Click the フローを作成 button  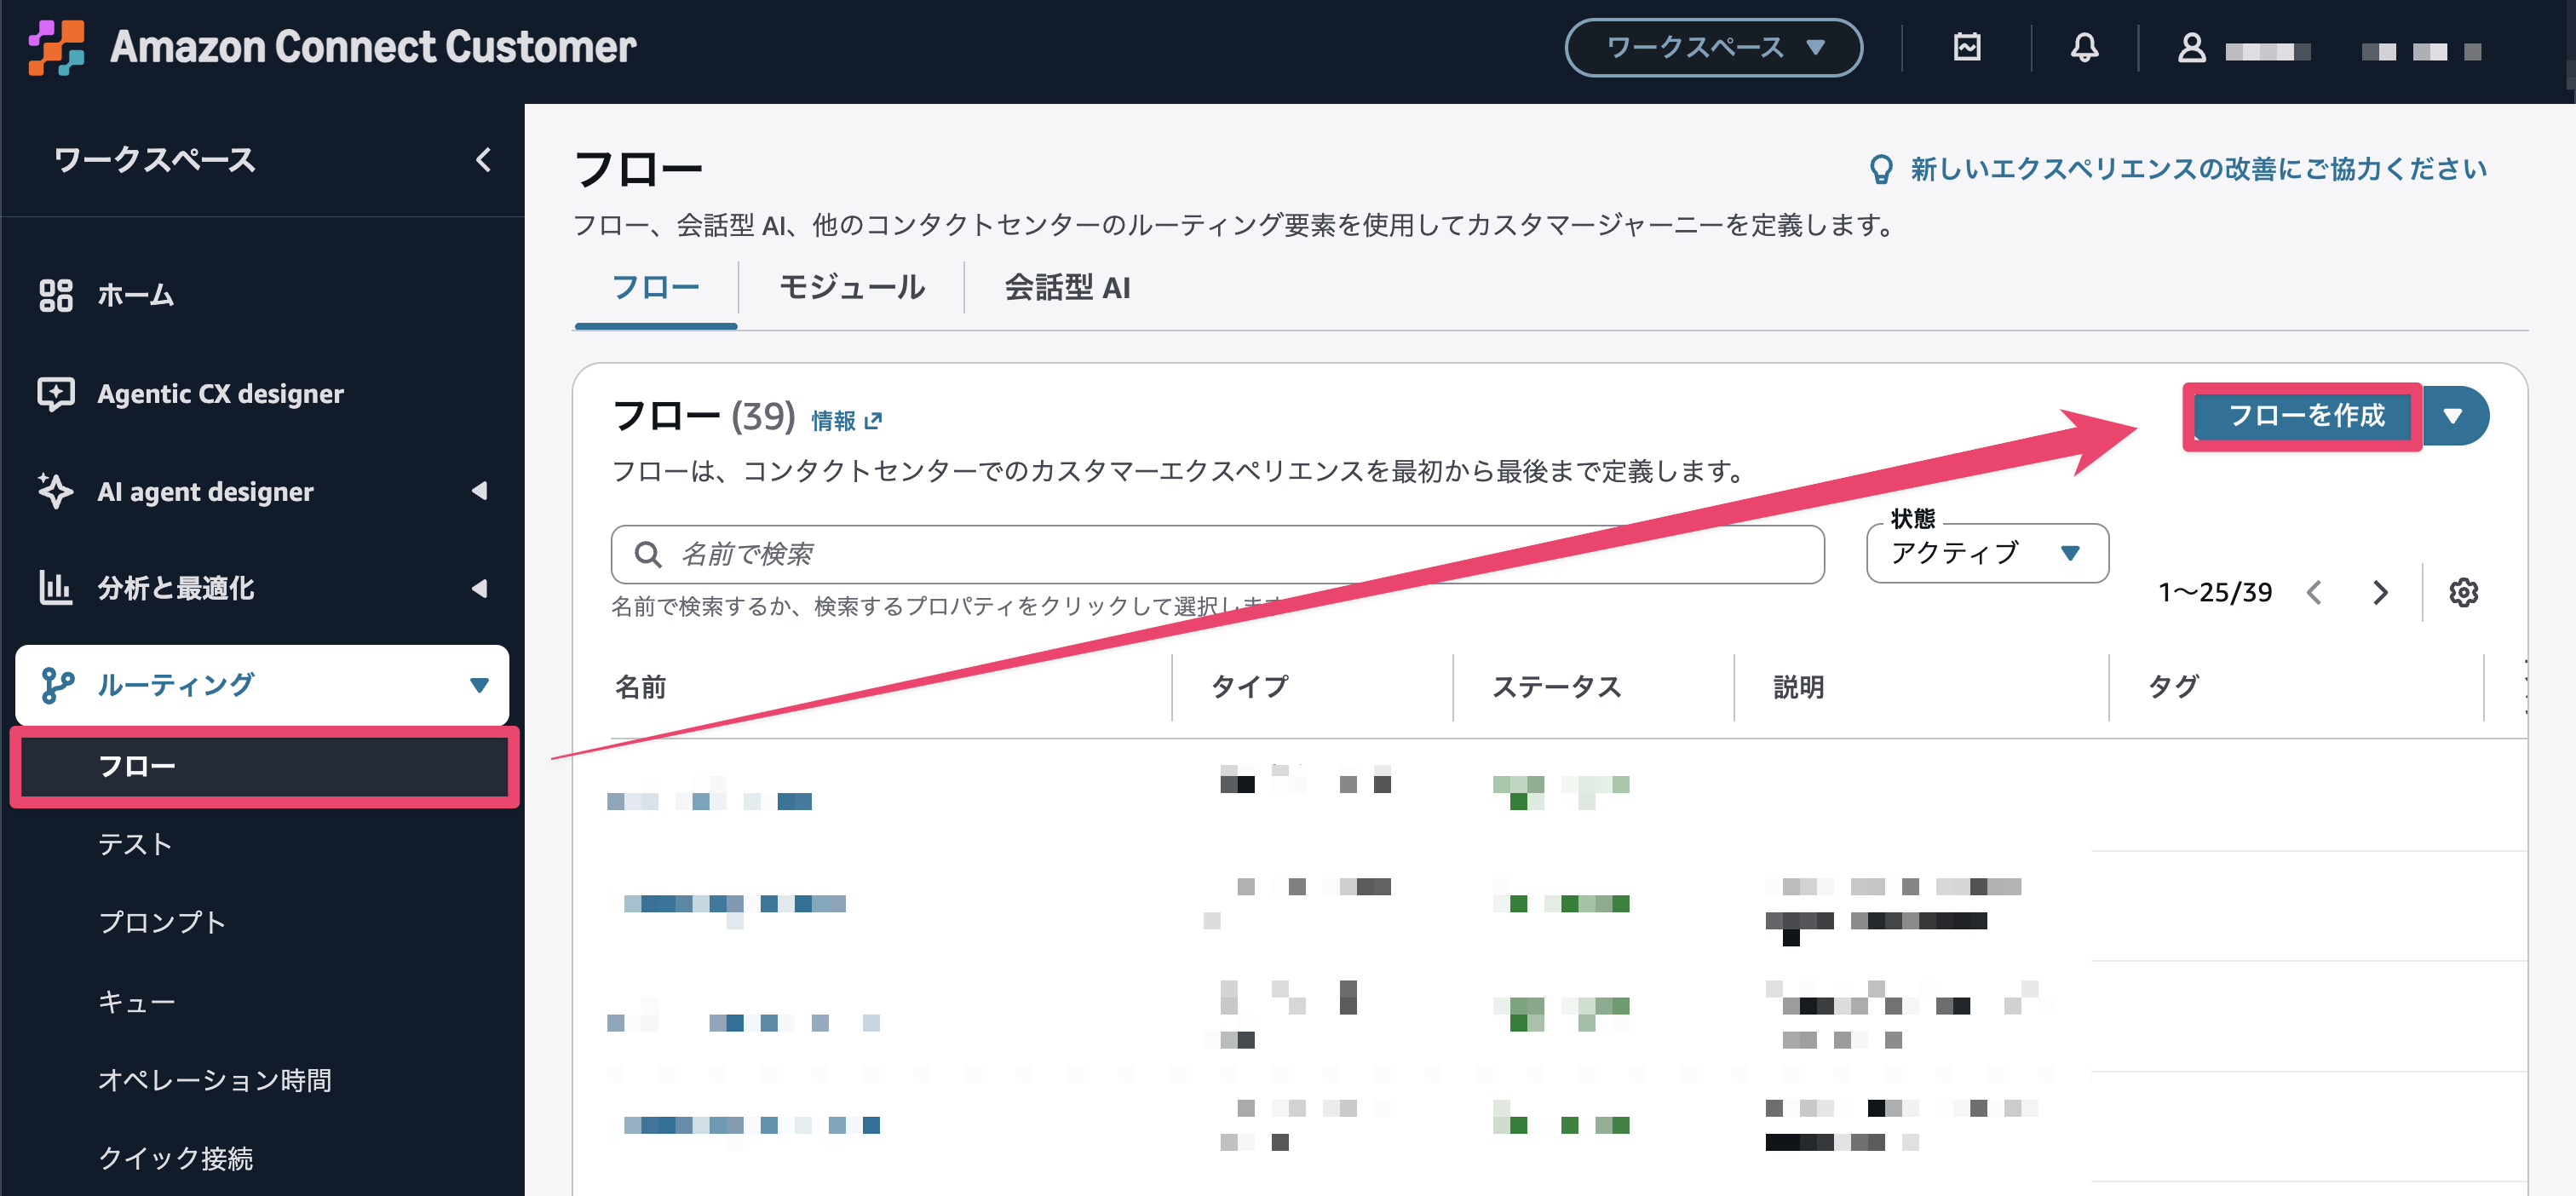tap(2305, 415)
